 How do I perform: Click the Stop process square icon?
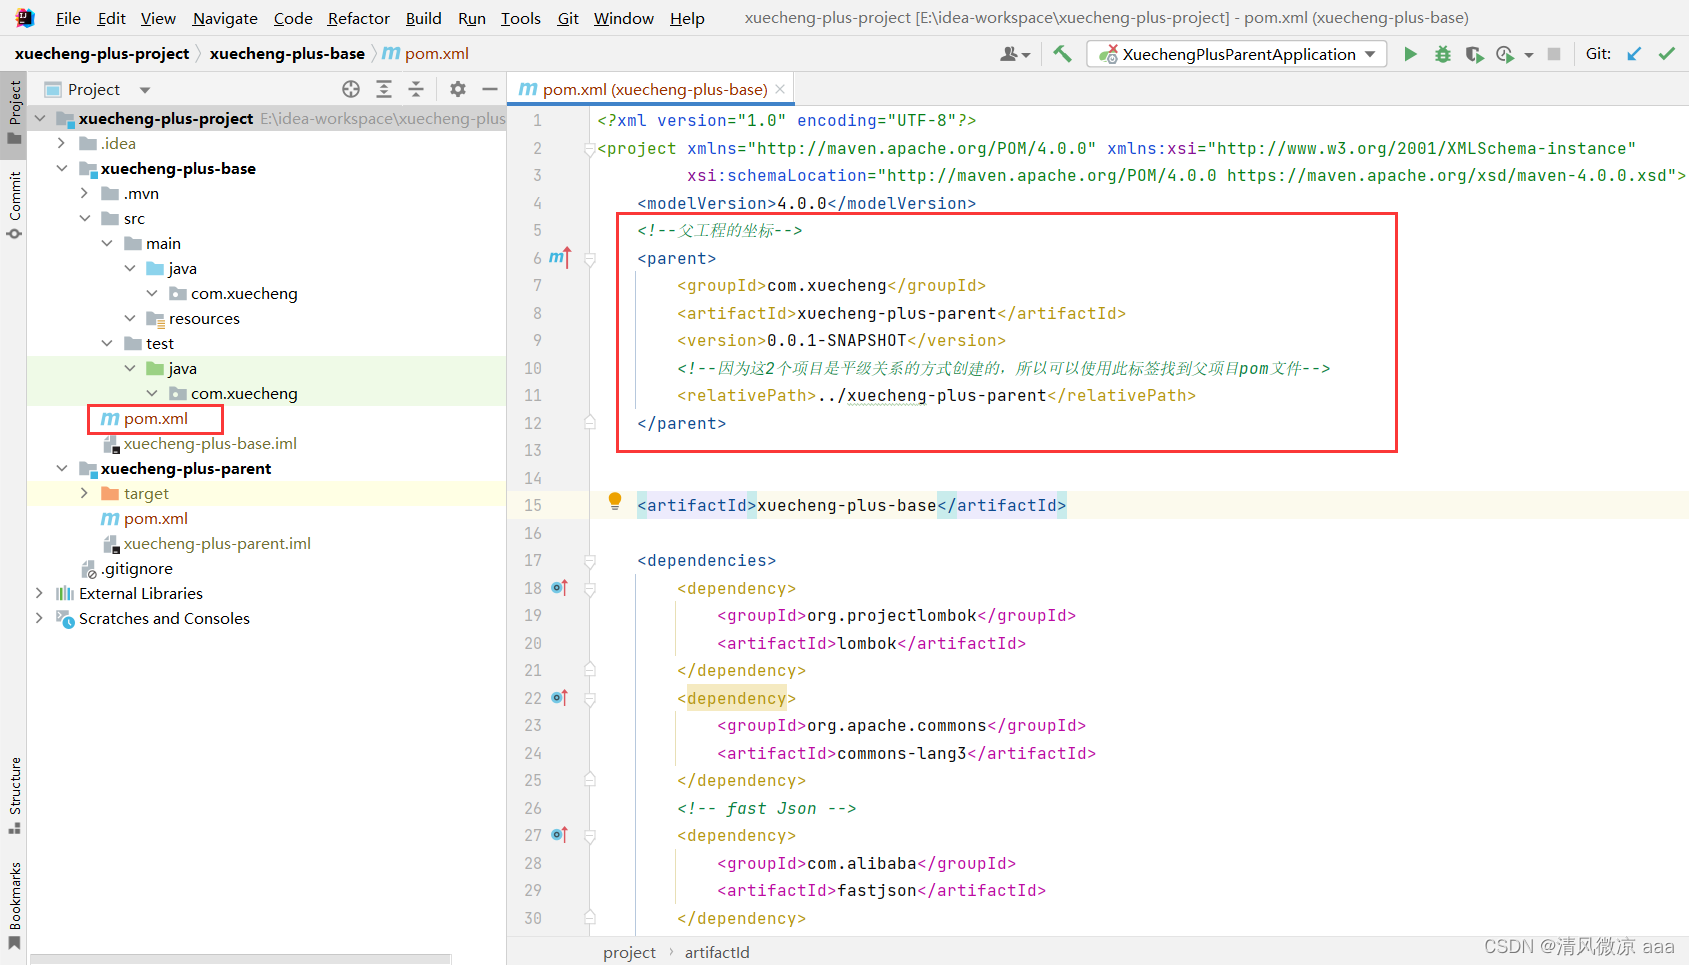(1553, 54)
